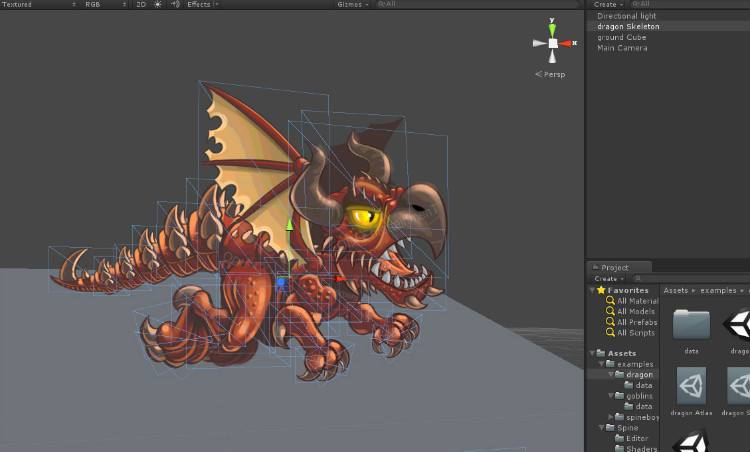Viewport: 750px width, 452px height.
Task: Toggle the scene lighting sun icon
Action: (157, 4)
